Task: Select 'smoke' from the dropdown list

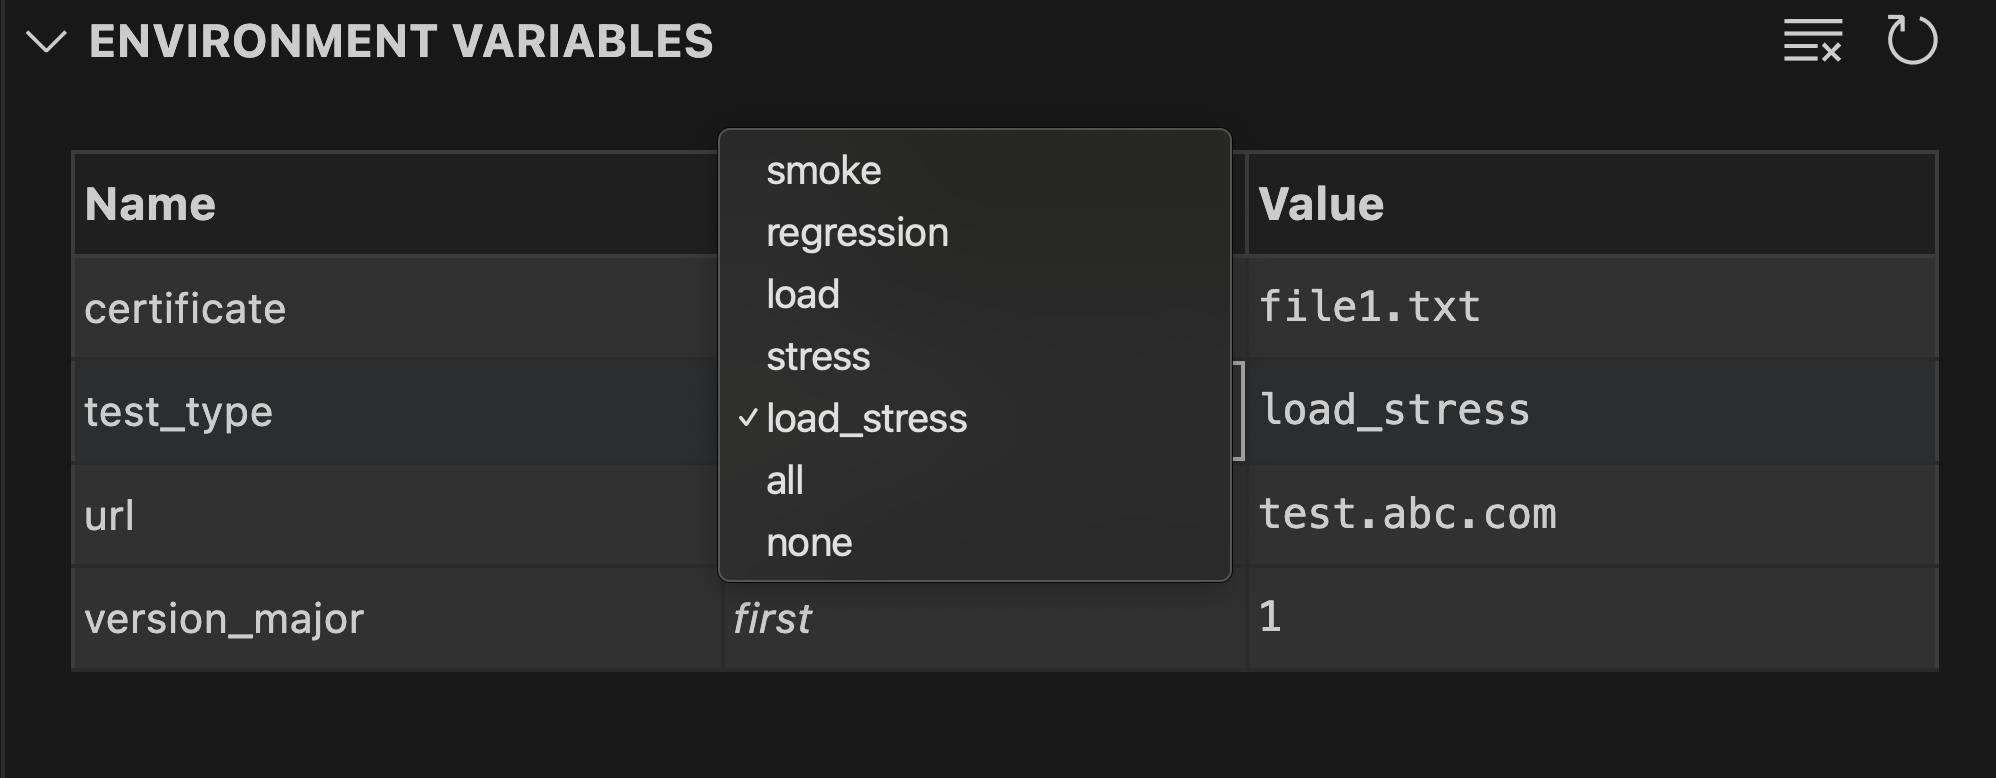Action: [x=823, y=171]
